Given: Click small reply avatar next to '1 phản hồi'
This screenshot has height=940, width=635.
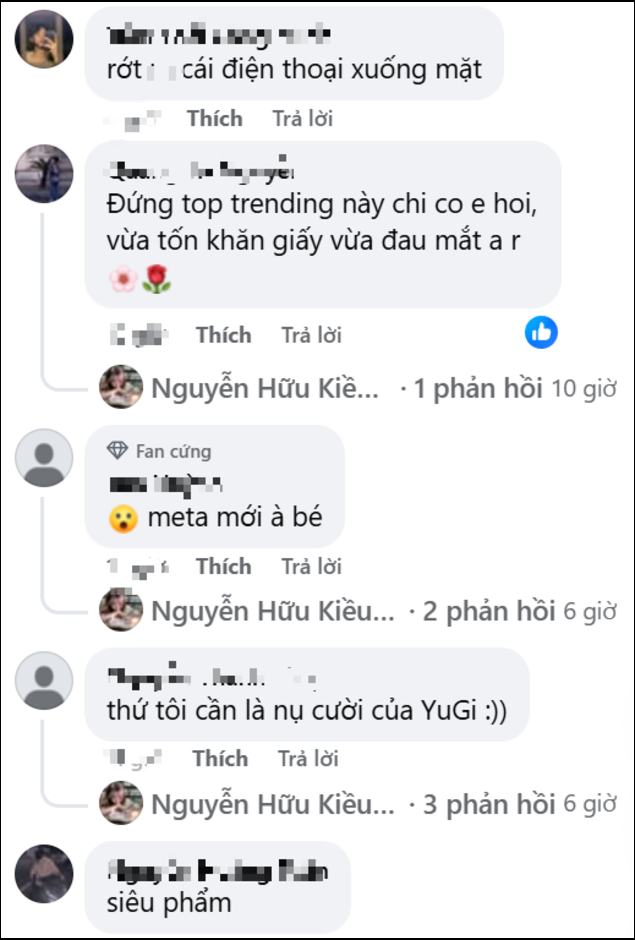Looking at the screenshot, I should tap(121, 387).
